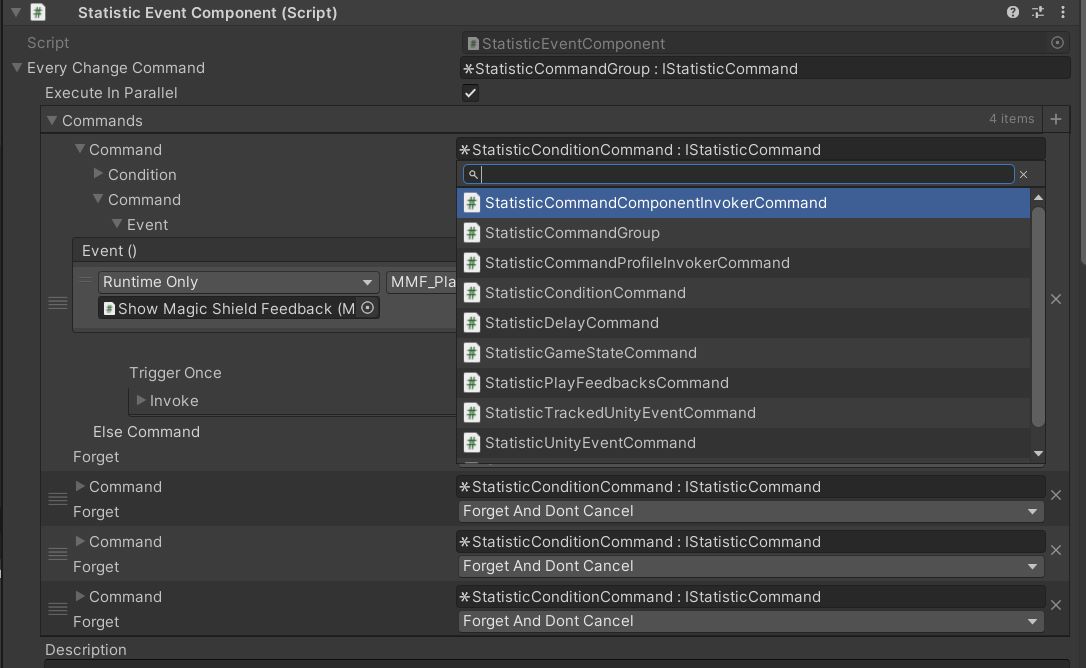
Task: Remove the last Command list entry
Action: click(x=1055, y=605)
